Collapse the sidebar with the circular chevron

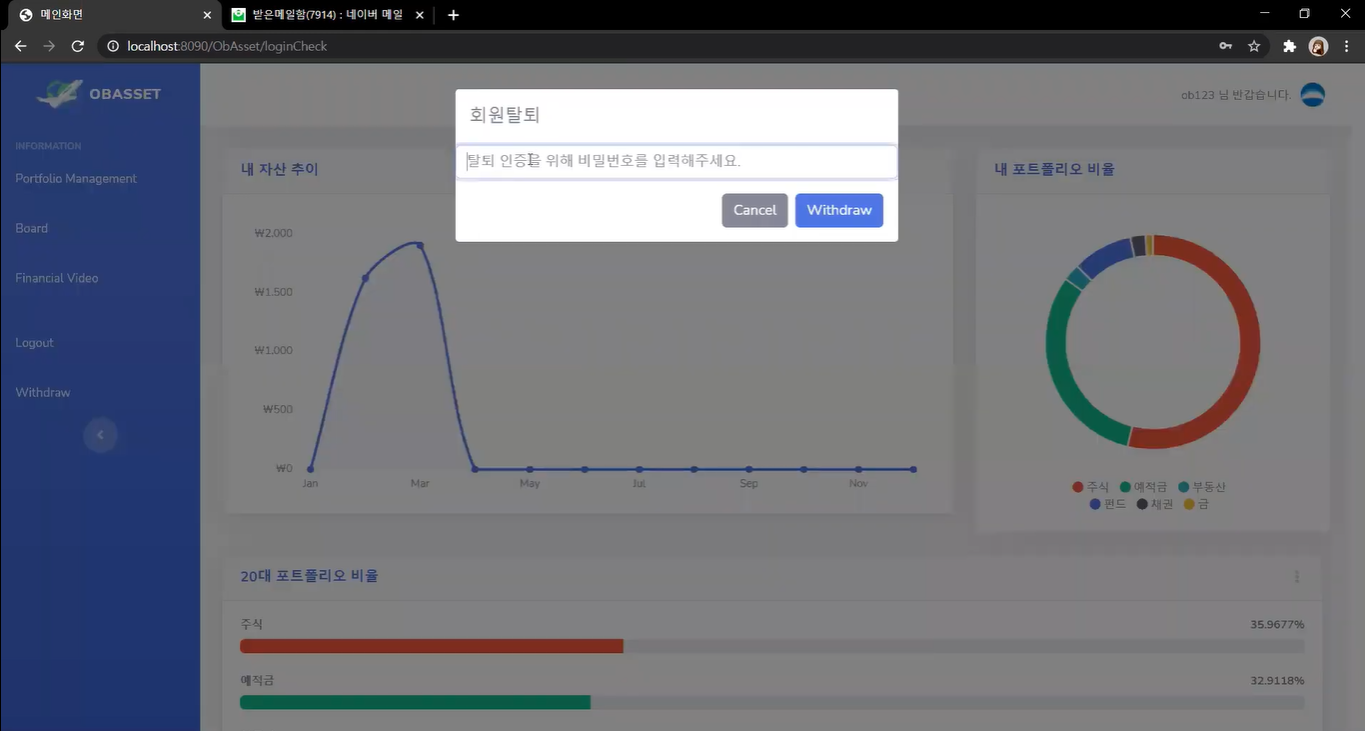click(100, 434)
